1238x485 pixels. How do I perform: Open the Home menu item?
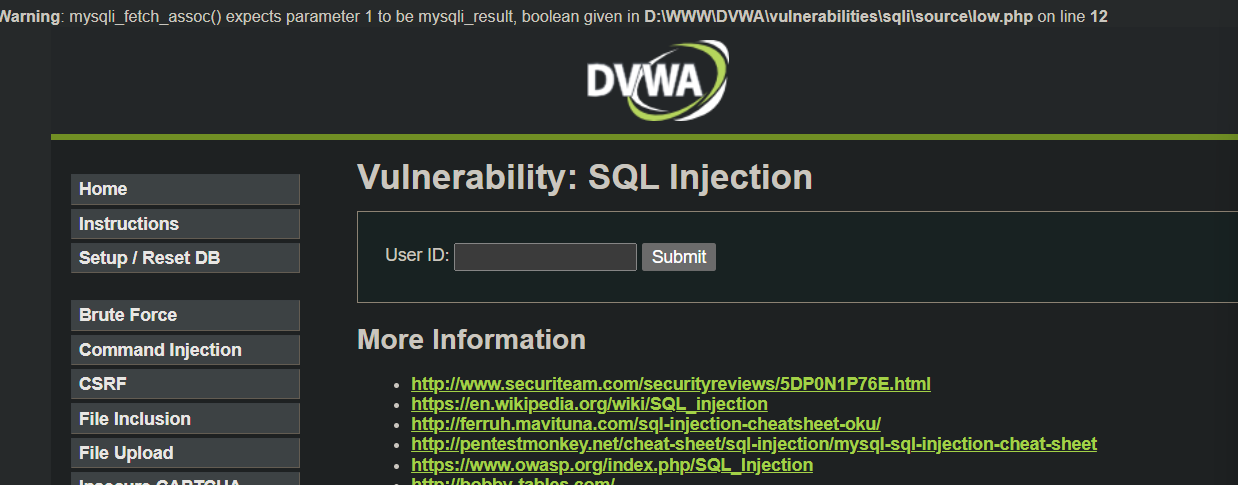click(185, 189)
